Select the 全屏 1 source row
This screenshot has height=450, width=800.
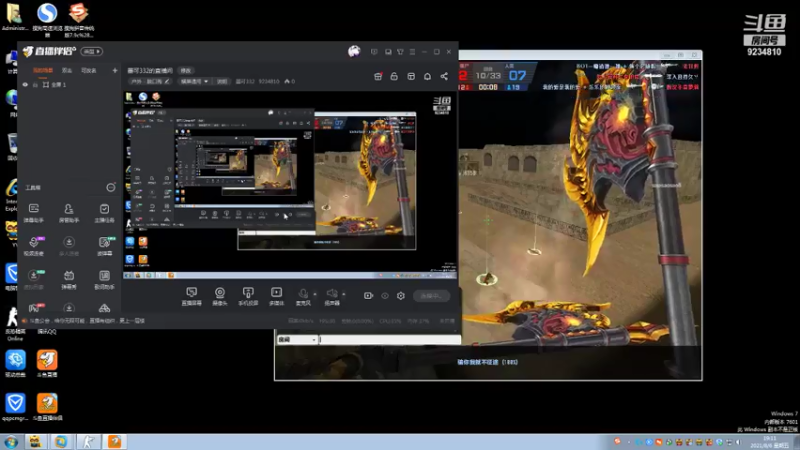click(69, 85)
